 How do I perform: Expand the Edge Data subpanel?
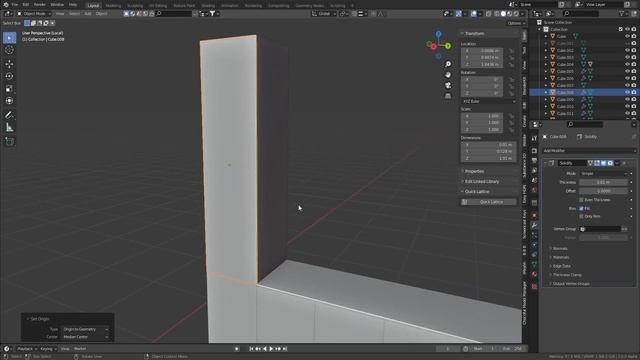point(561,266)
